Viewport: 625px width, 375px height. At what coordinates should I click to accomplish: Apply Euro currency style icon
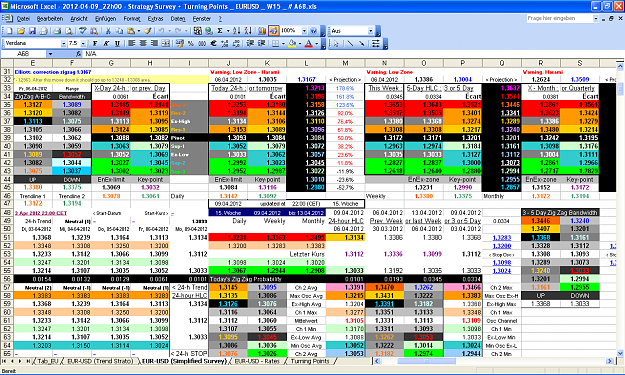click(x=213, y=43)
